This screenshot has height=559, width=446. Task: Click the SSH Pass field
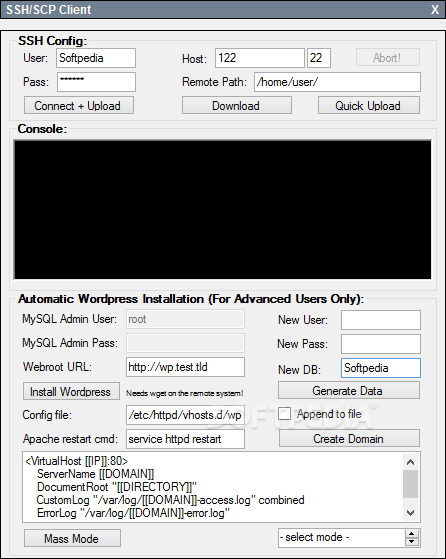[x=96, y=82]
